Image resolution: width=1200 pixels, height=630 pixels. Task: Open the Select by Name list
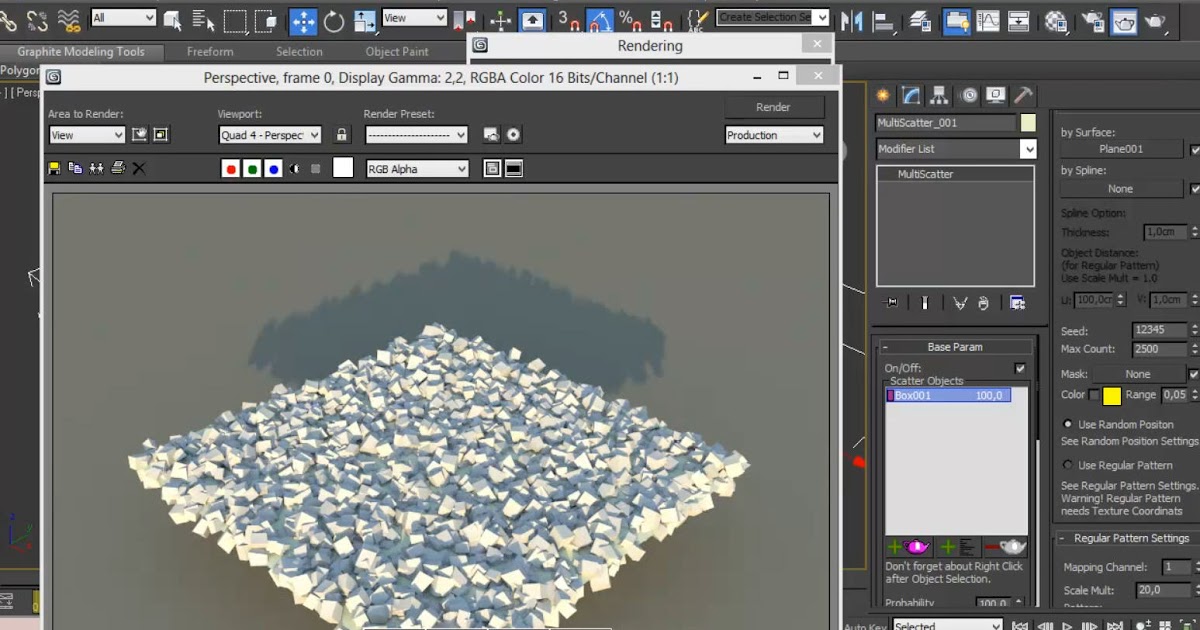(203, 20)
